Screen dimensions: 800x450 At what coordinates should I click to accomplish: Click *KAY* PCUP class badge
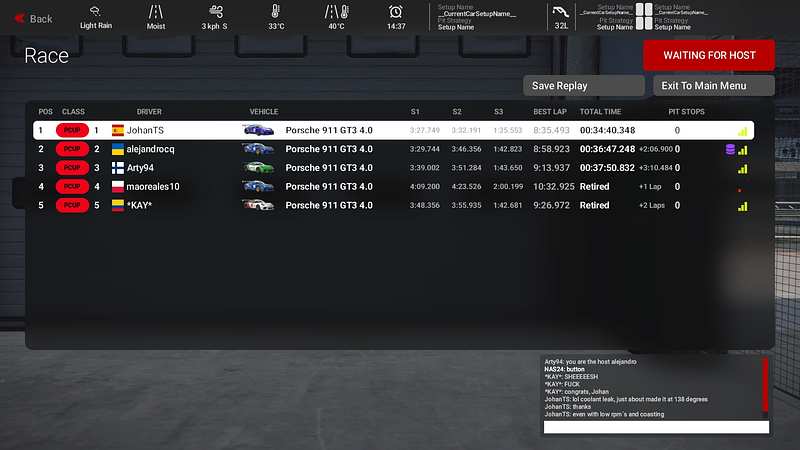(x=72, y=205)
